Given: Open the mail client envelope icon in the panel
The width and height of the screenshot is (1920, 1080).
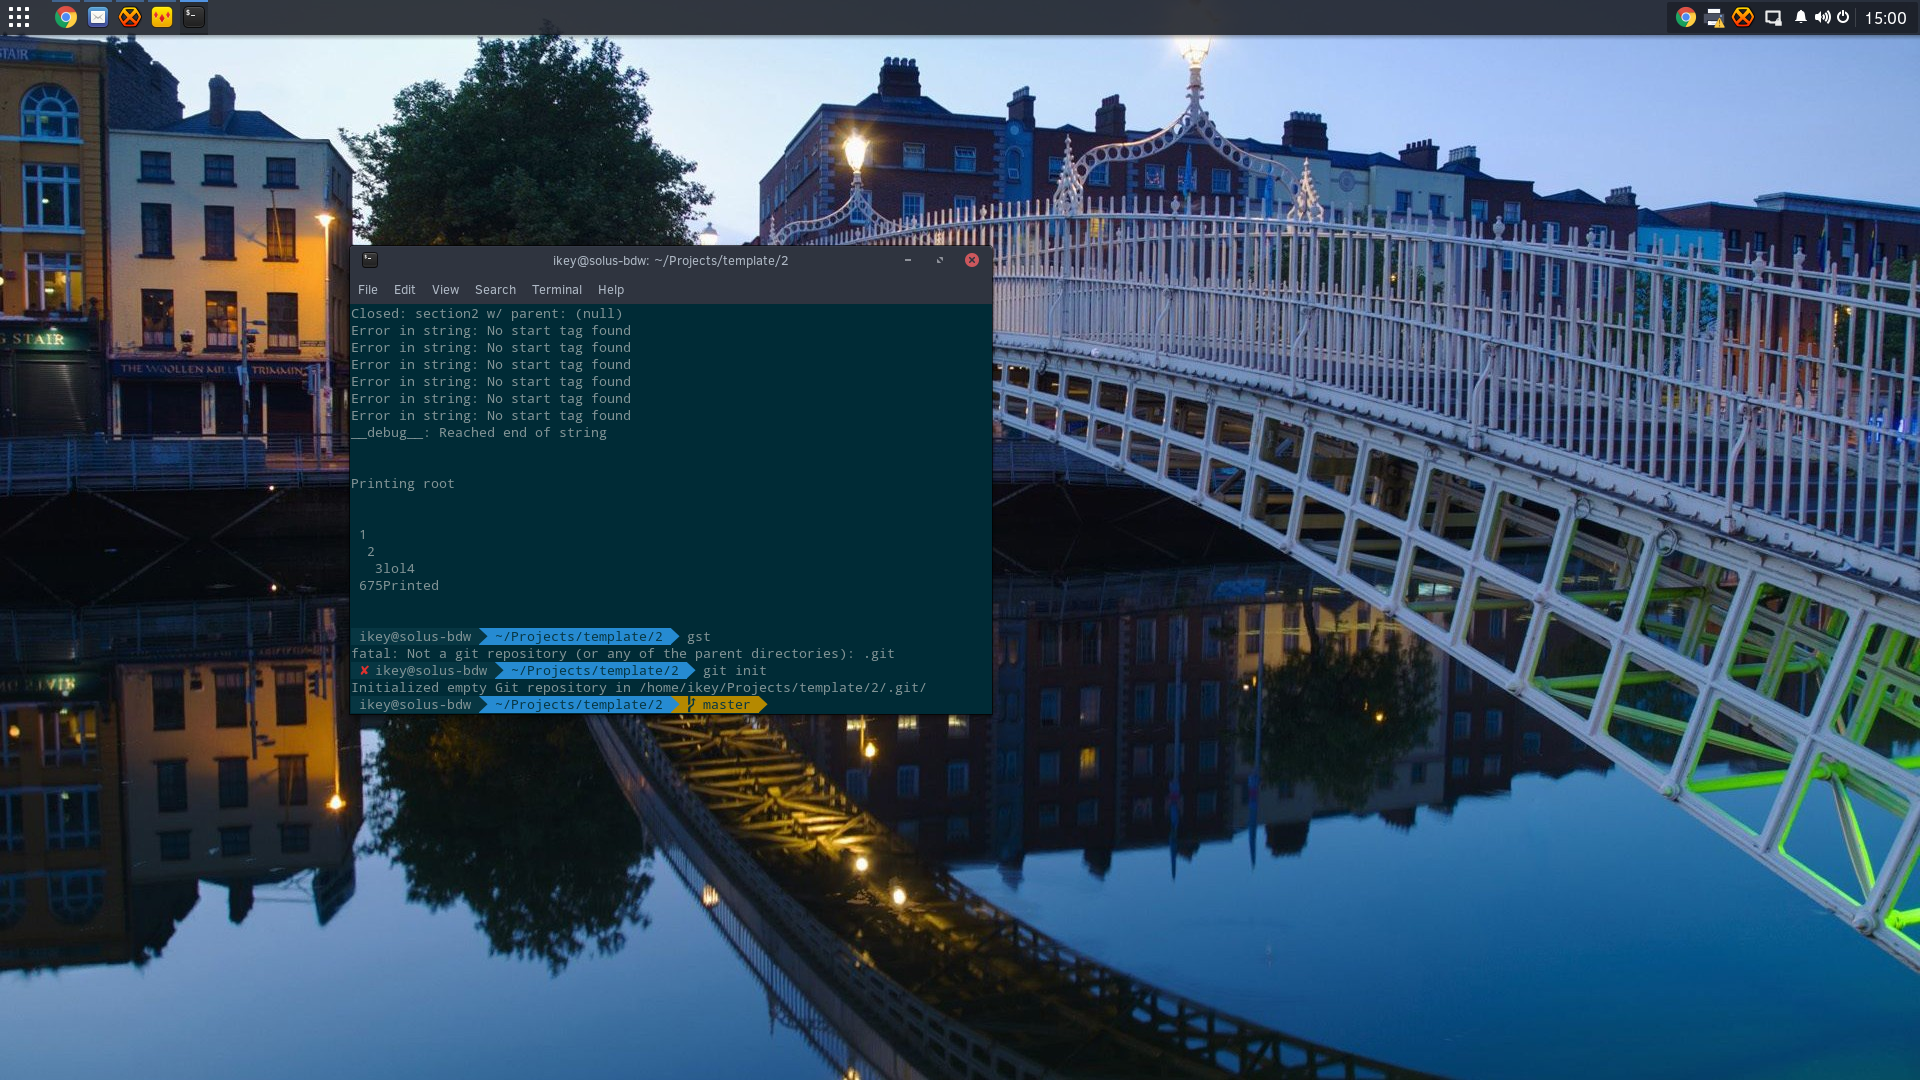Looking at the screenshot, I should pos(98,17).
